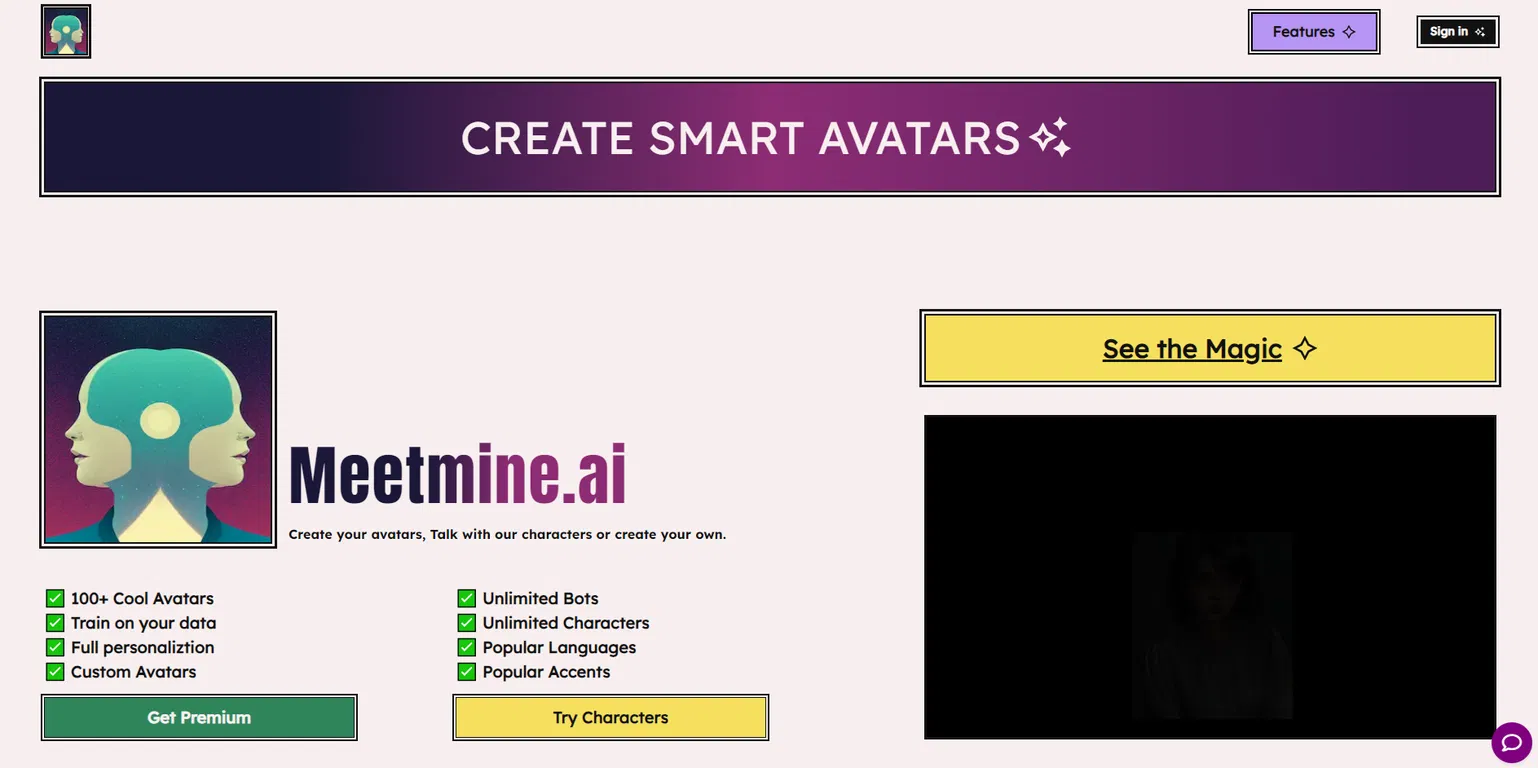The image size is (1538, 768).
Task: Toggle the Train on your data checkmark
Action: [x=55, y=623]
